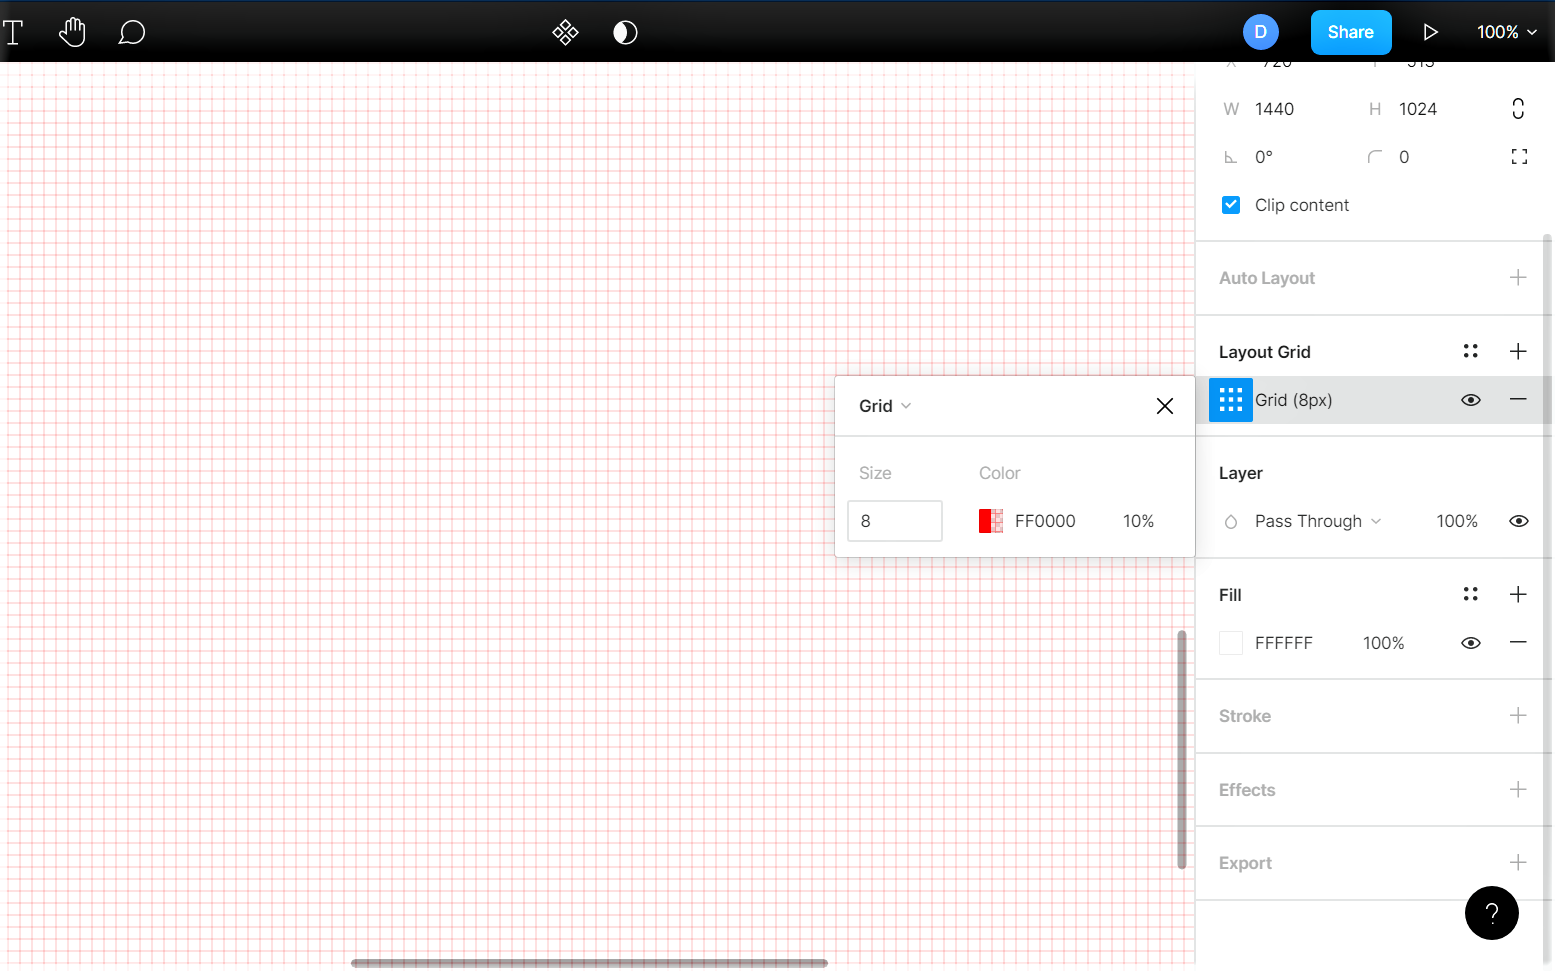
Task: Add a new Layout Grid
Action: (1518, 351)
